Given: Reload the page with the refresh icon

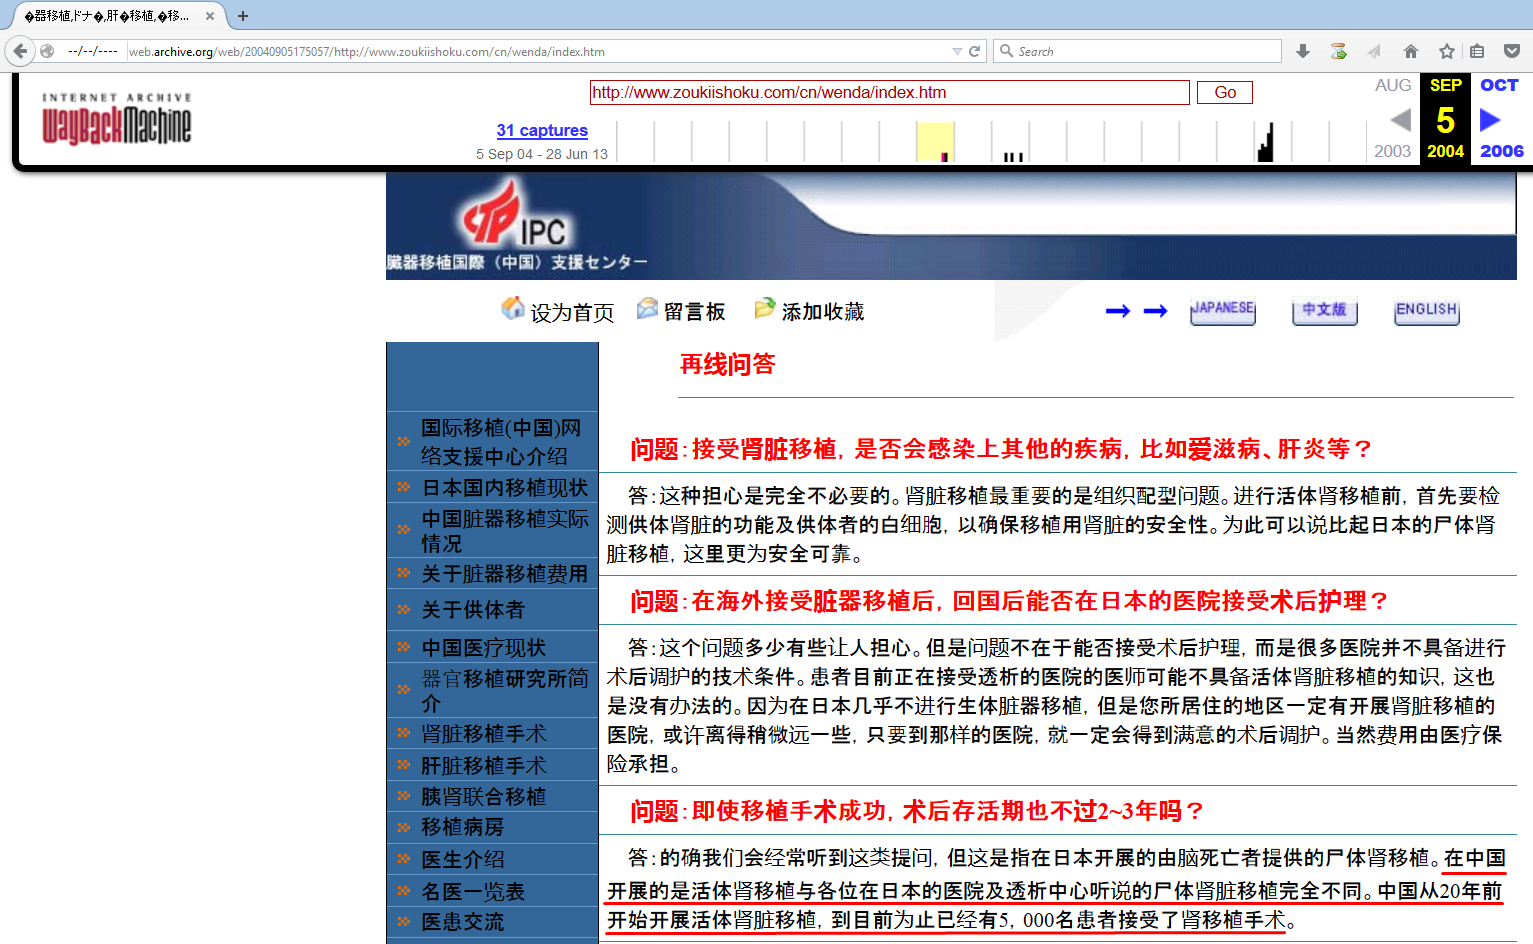Looking at the screenshot, I should pyautogui.click(x=974, y=51).
